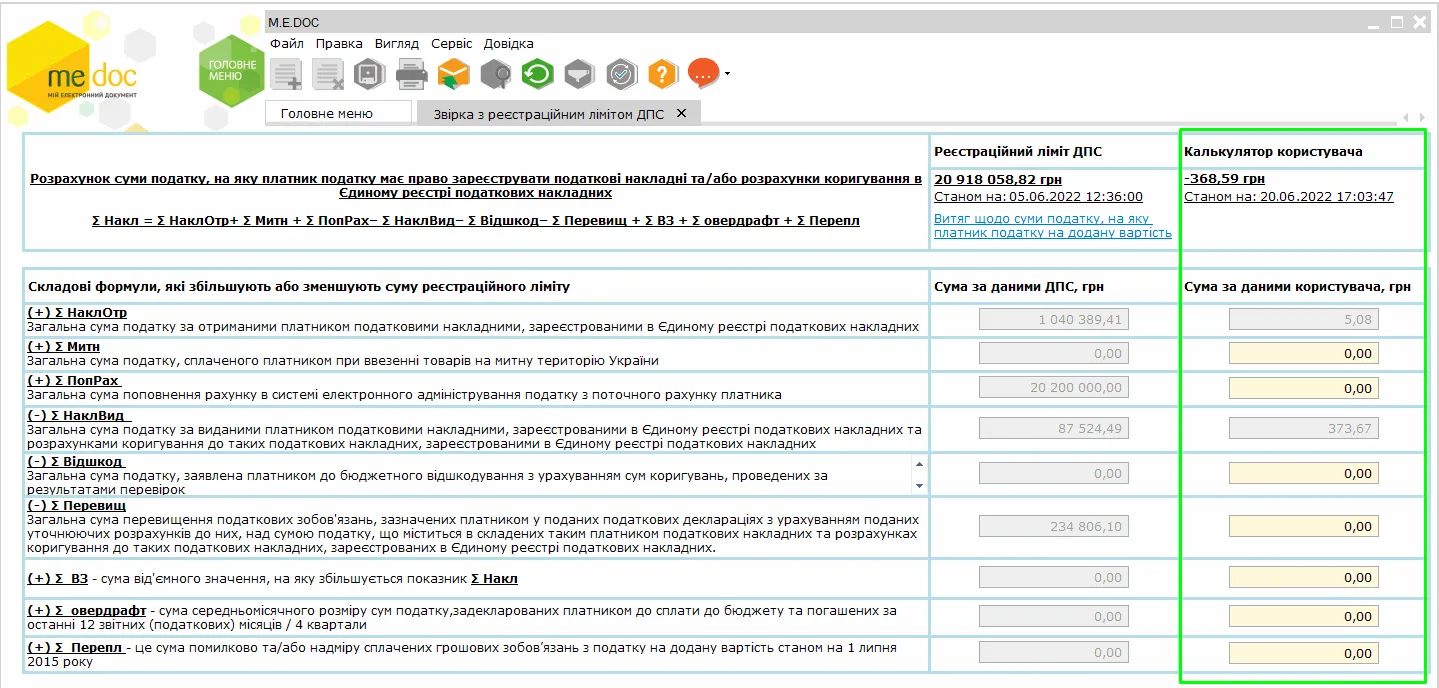The image size is (1439, 688).
Task: Click Сума за даними ДПС, грн header
Action: 1019,286
